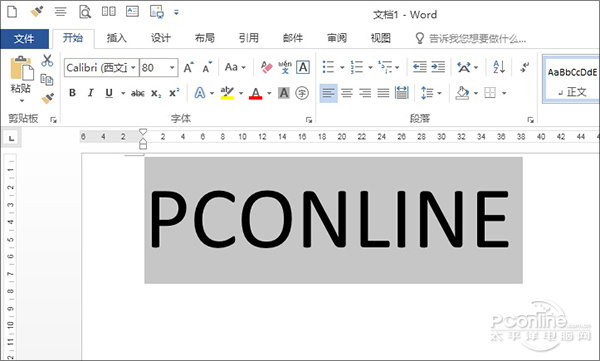
Task: Click the New blank document icon
Action: [12, 11]
